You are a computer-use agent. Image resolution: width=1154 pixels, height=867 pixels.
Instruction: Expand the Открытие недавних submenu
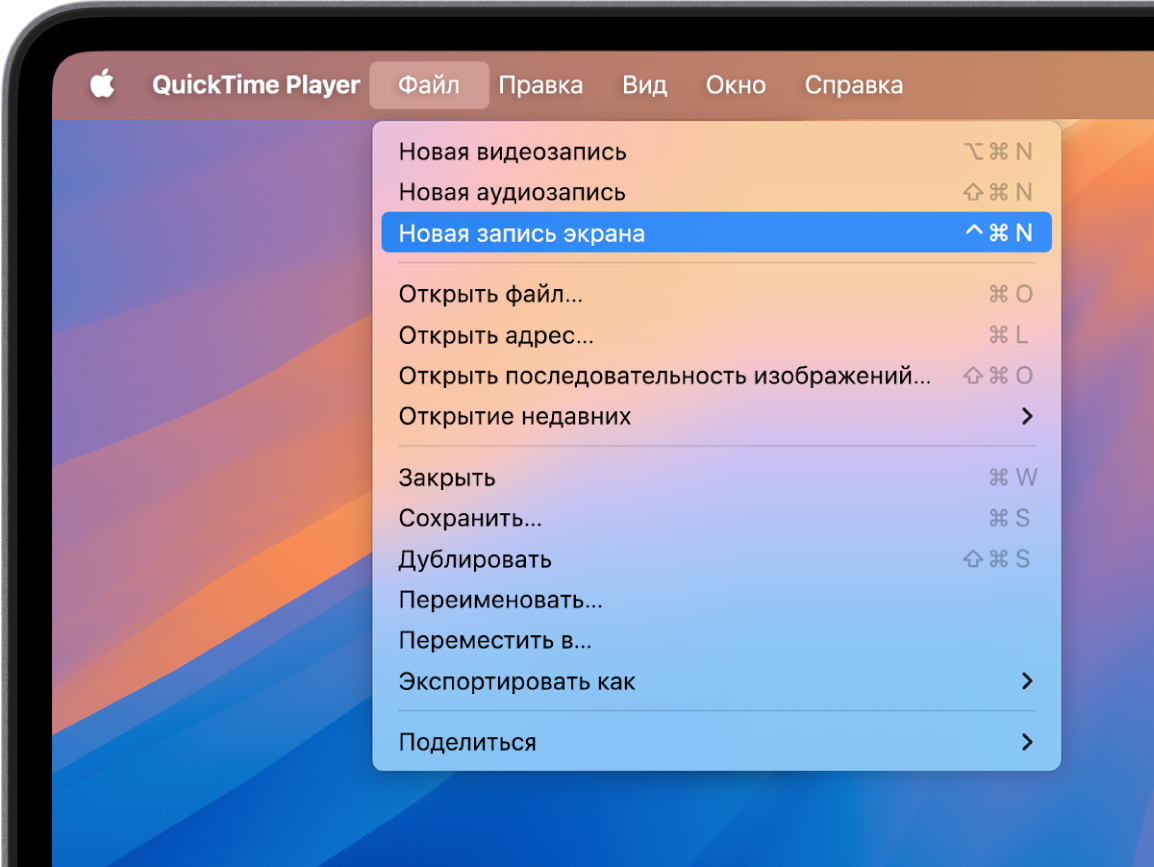[717, 417]
